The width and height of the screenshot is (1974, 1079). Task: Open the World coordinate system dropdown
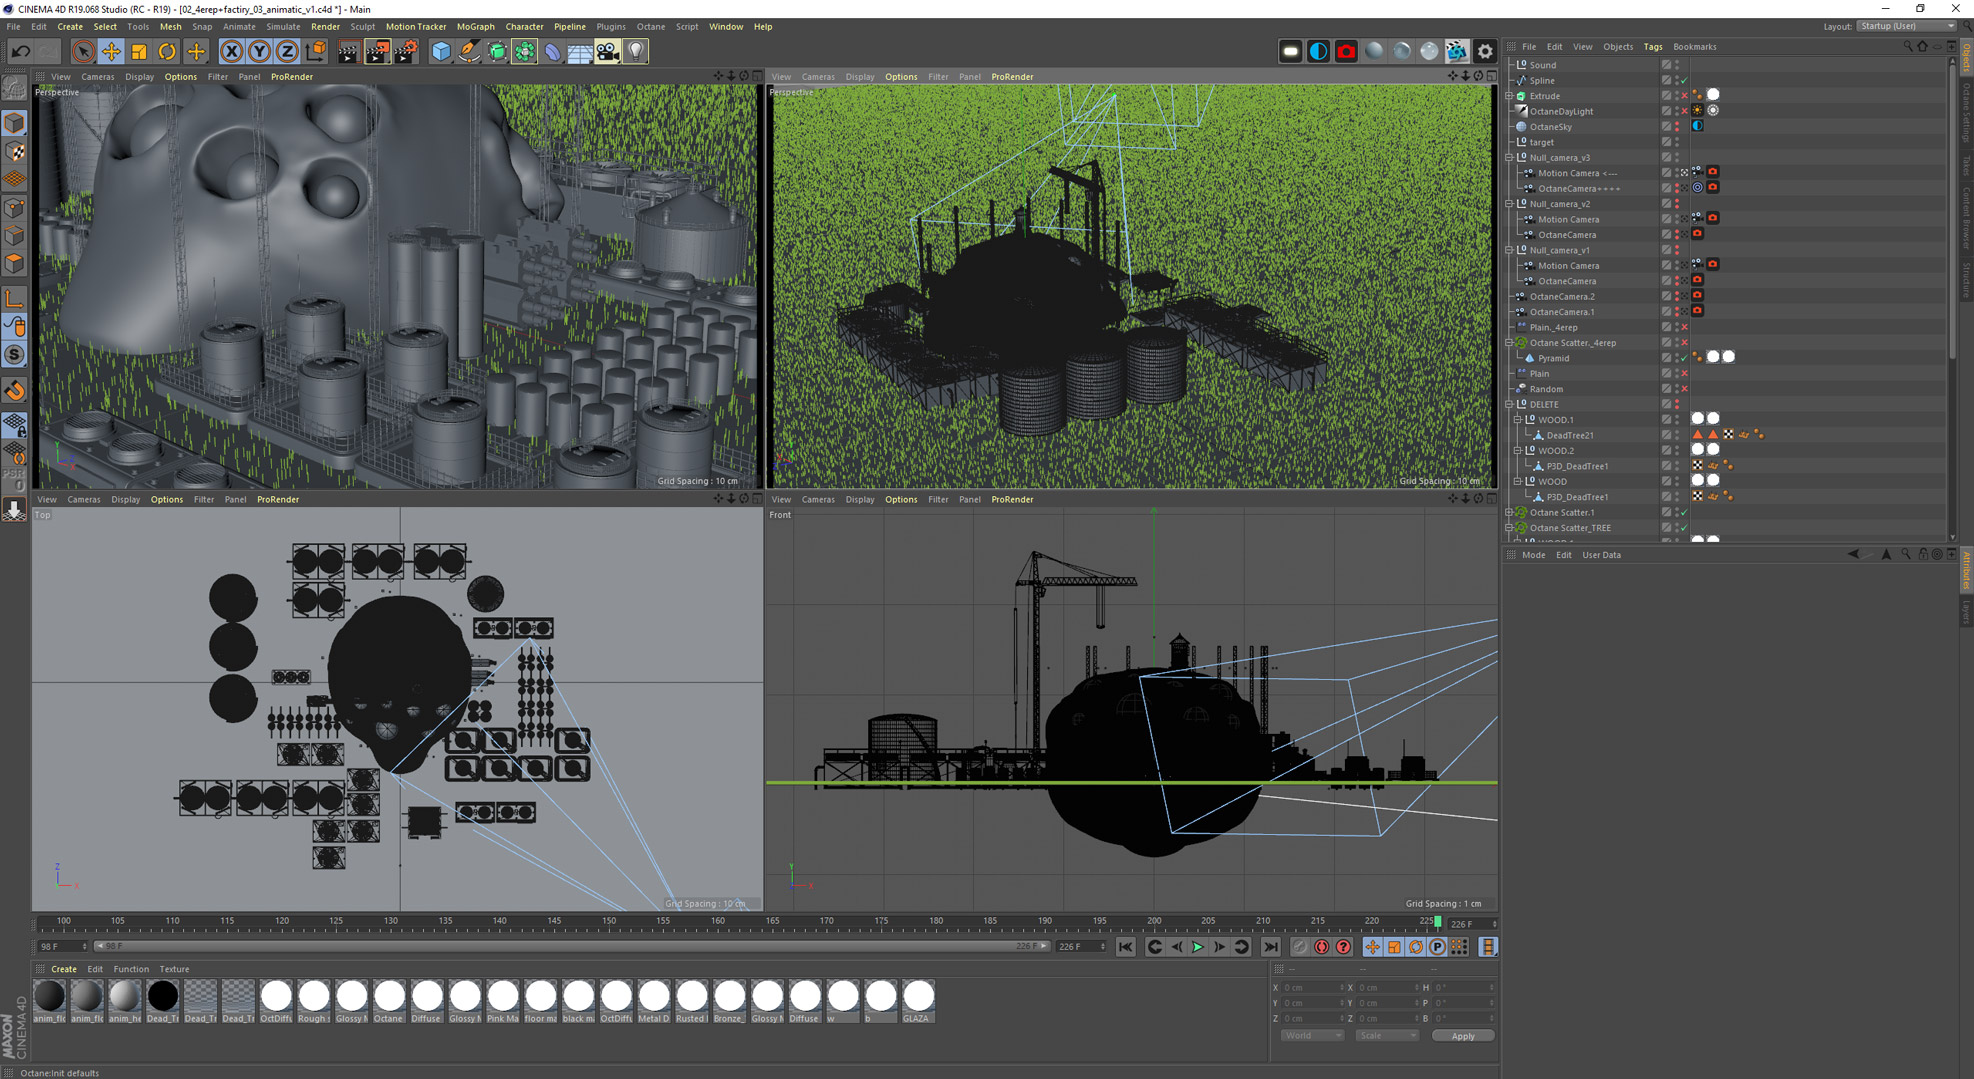(1311, 1036)
